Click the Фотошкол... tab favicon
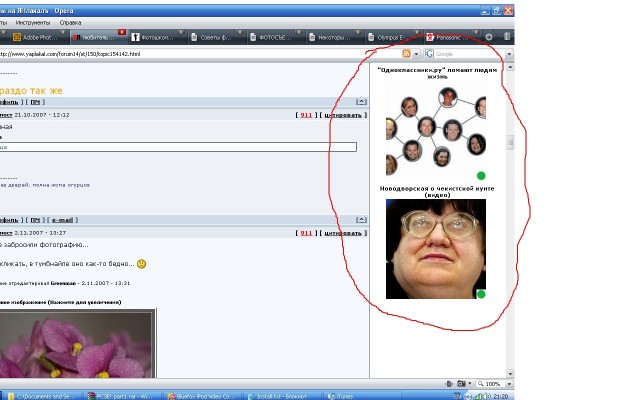This screenshot has width=640, height=400. (135, 37)
